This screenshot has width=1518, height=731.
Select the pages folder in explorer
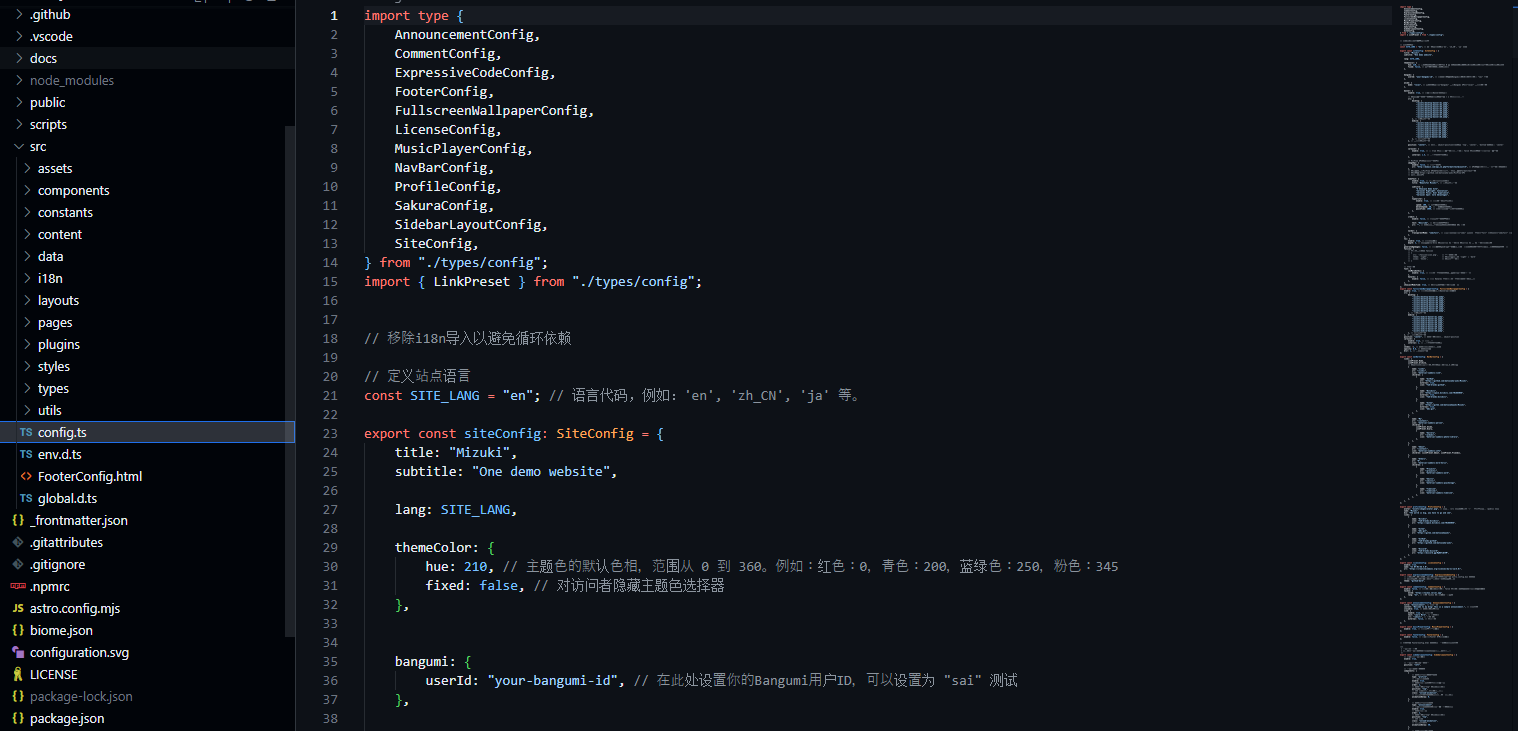coord(55,322)
